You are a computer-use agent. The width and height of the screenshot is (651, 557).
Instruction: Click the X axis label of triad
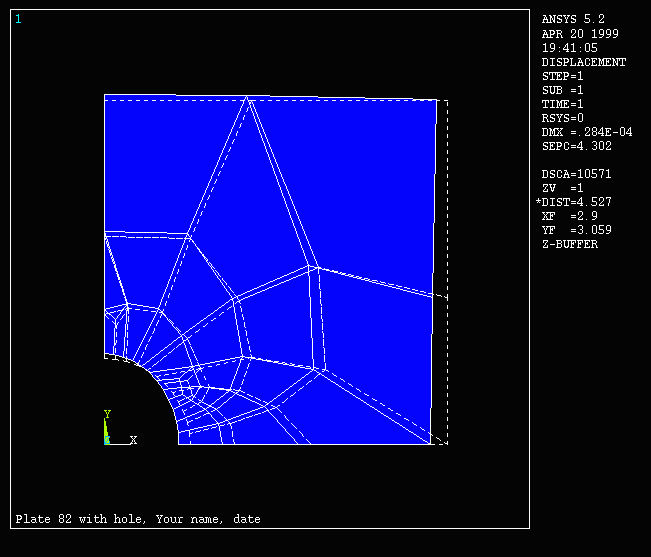point(133,440)
